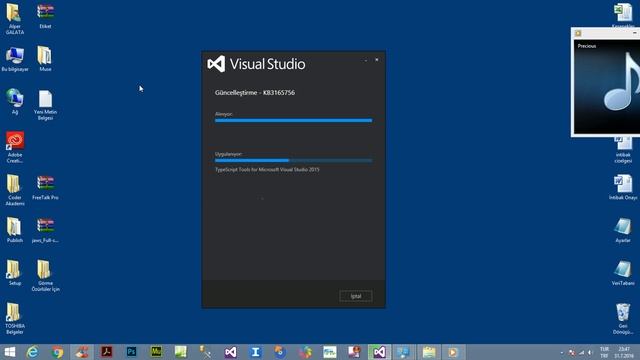Open the sticky notes taskbar item
The width and height of the screenshot is (640, 360).
pos(429,352)
